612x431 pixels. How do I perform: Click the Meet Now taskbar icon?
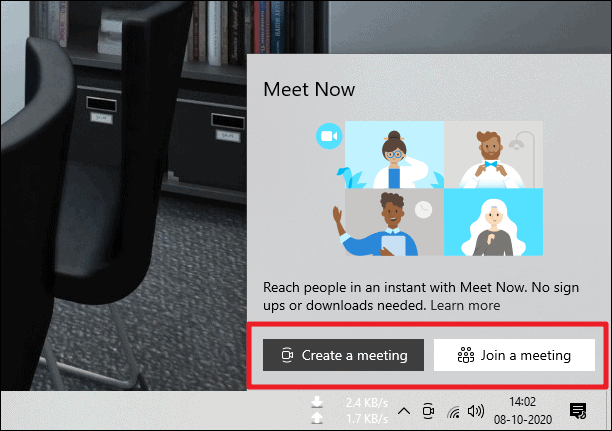coord(428,411)
